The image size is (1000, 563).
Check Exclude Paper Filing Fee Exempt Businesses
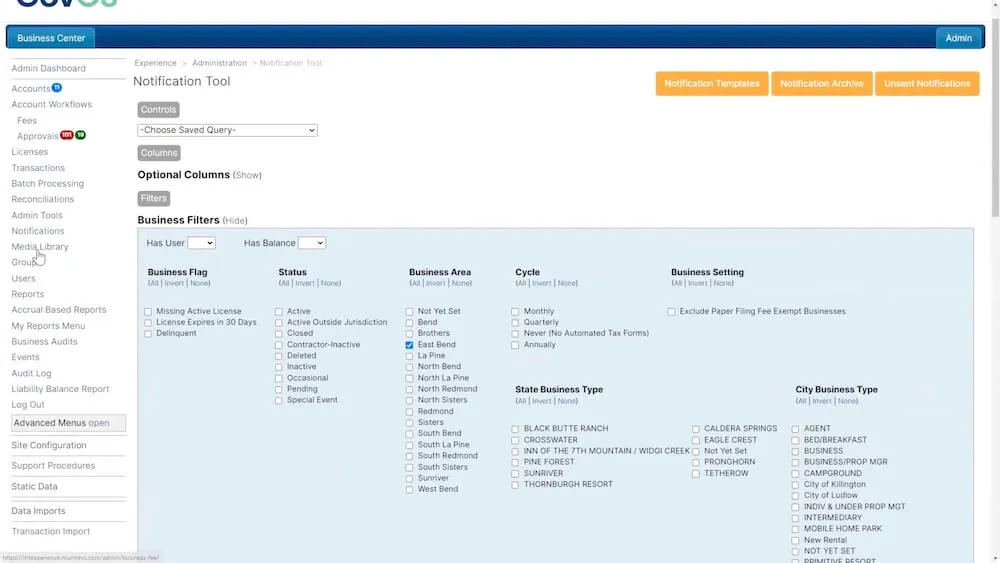point(672,312)
